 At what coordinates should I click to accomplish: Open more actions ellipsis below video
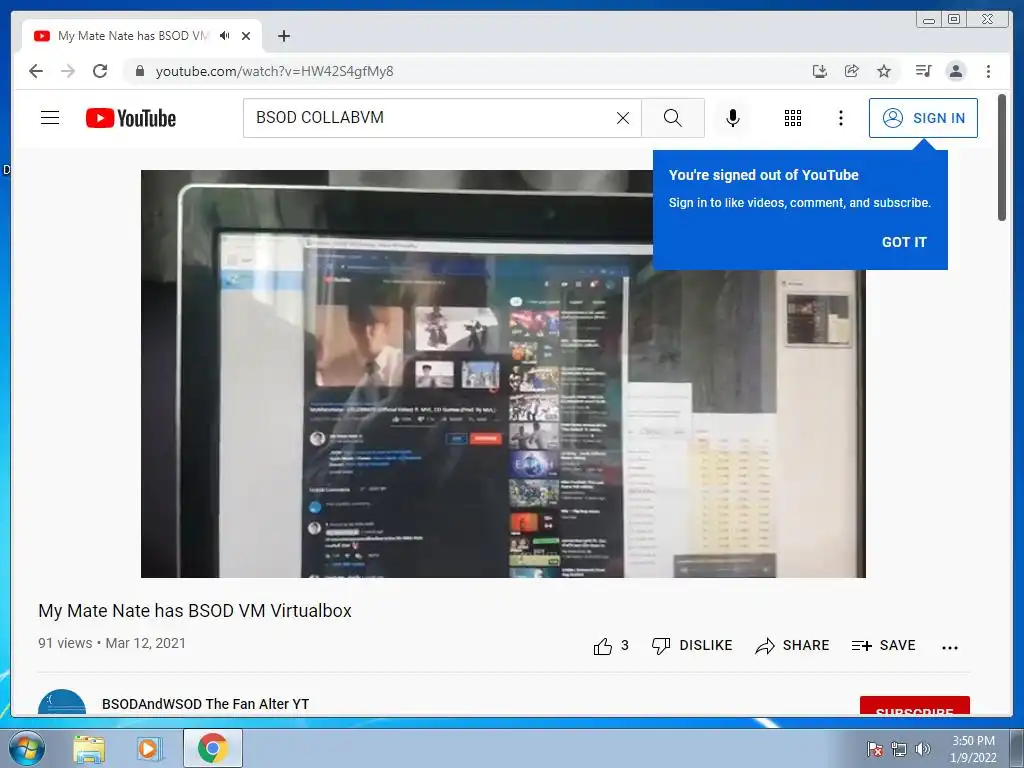tap(950, 647)
